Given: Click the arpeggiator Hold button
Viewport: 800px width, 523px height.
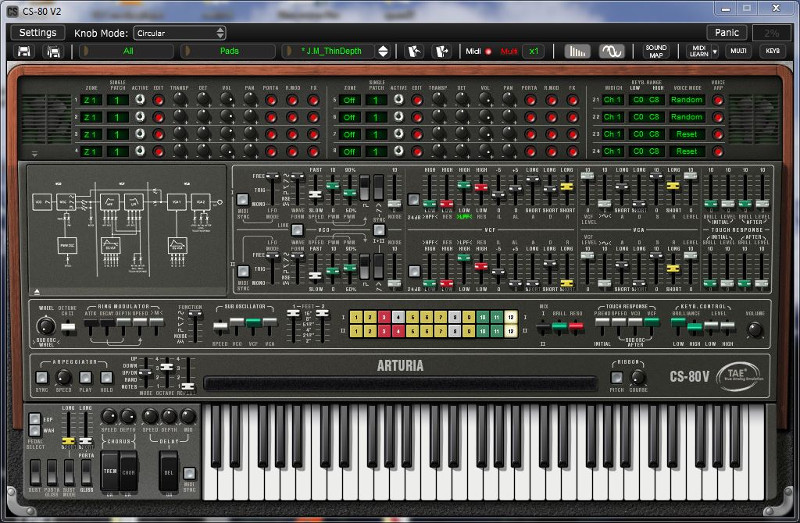Looking at the screenshot, I should click(106, 378).
